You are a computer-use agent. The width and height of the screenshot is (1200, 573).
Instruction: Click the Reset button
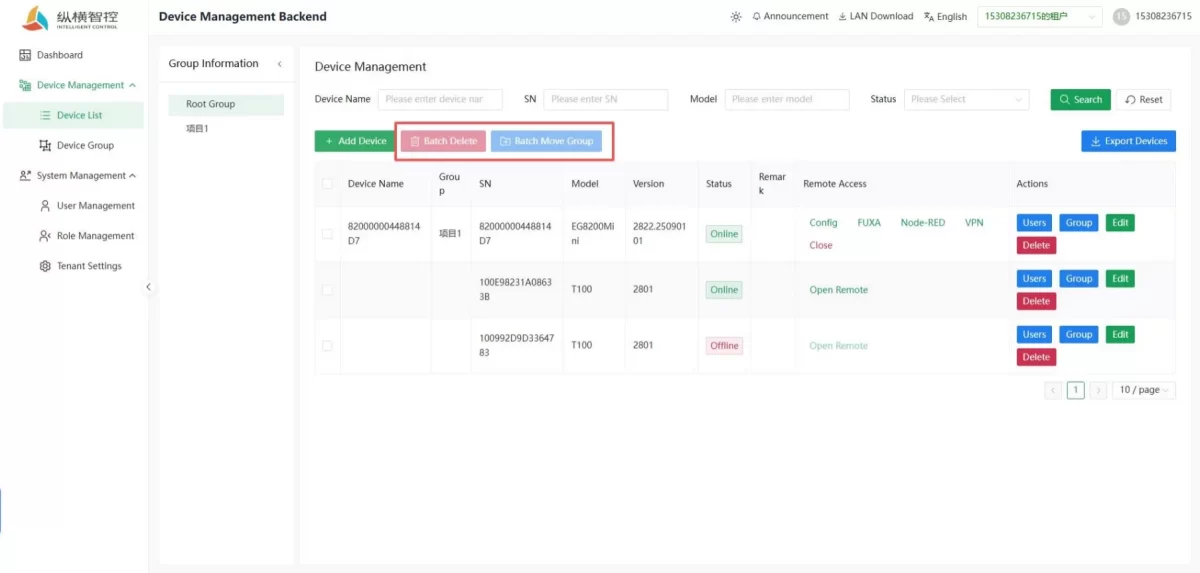1143,99
